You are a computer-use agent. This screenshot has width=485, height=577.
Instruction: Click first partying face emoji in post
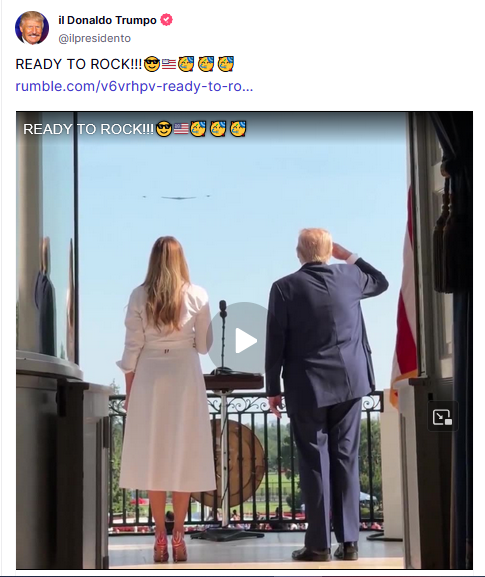coord(186,64)
